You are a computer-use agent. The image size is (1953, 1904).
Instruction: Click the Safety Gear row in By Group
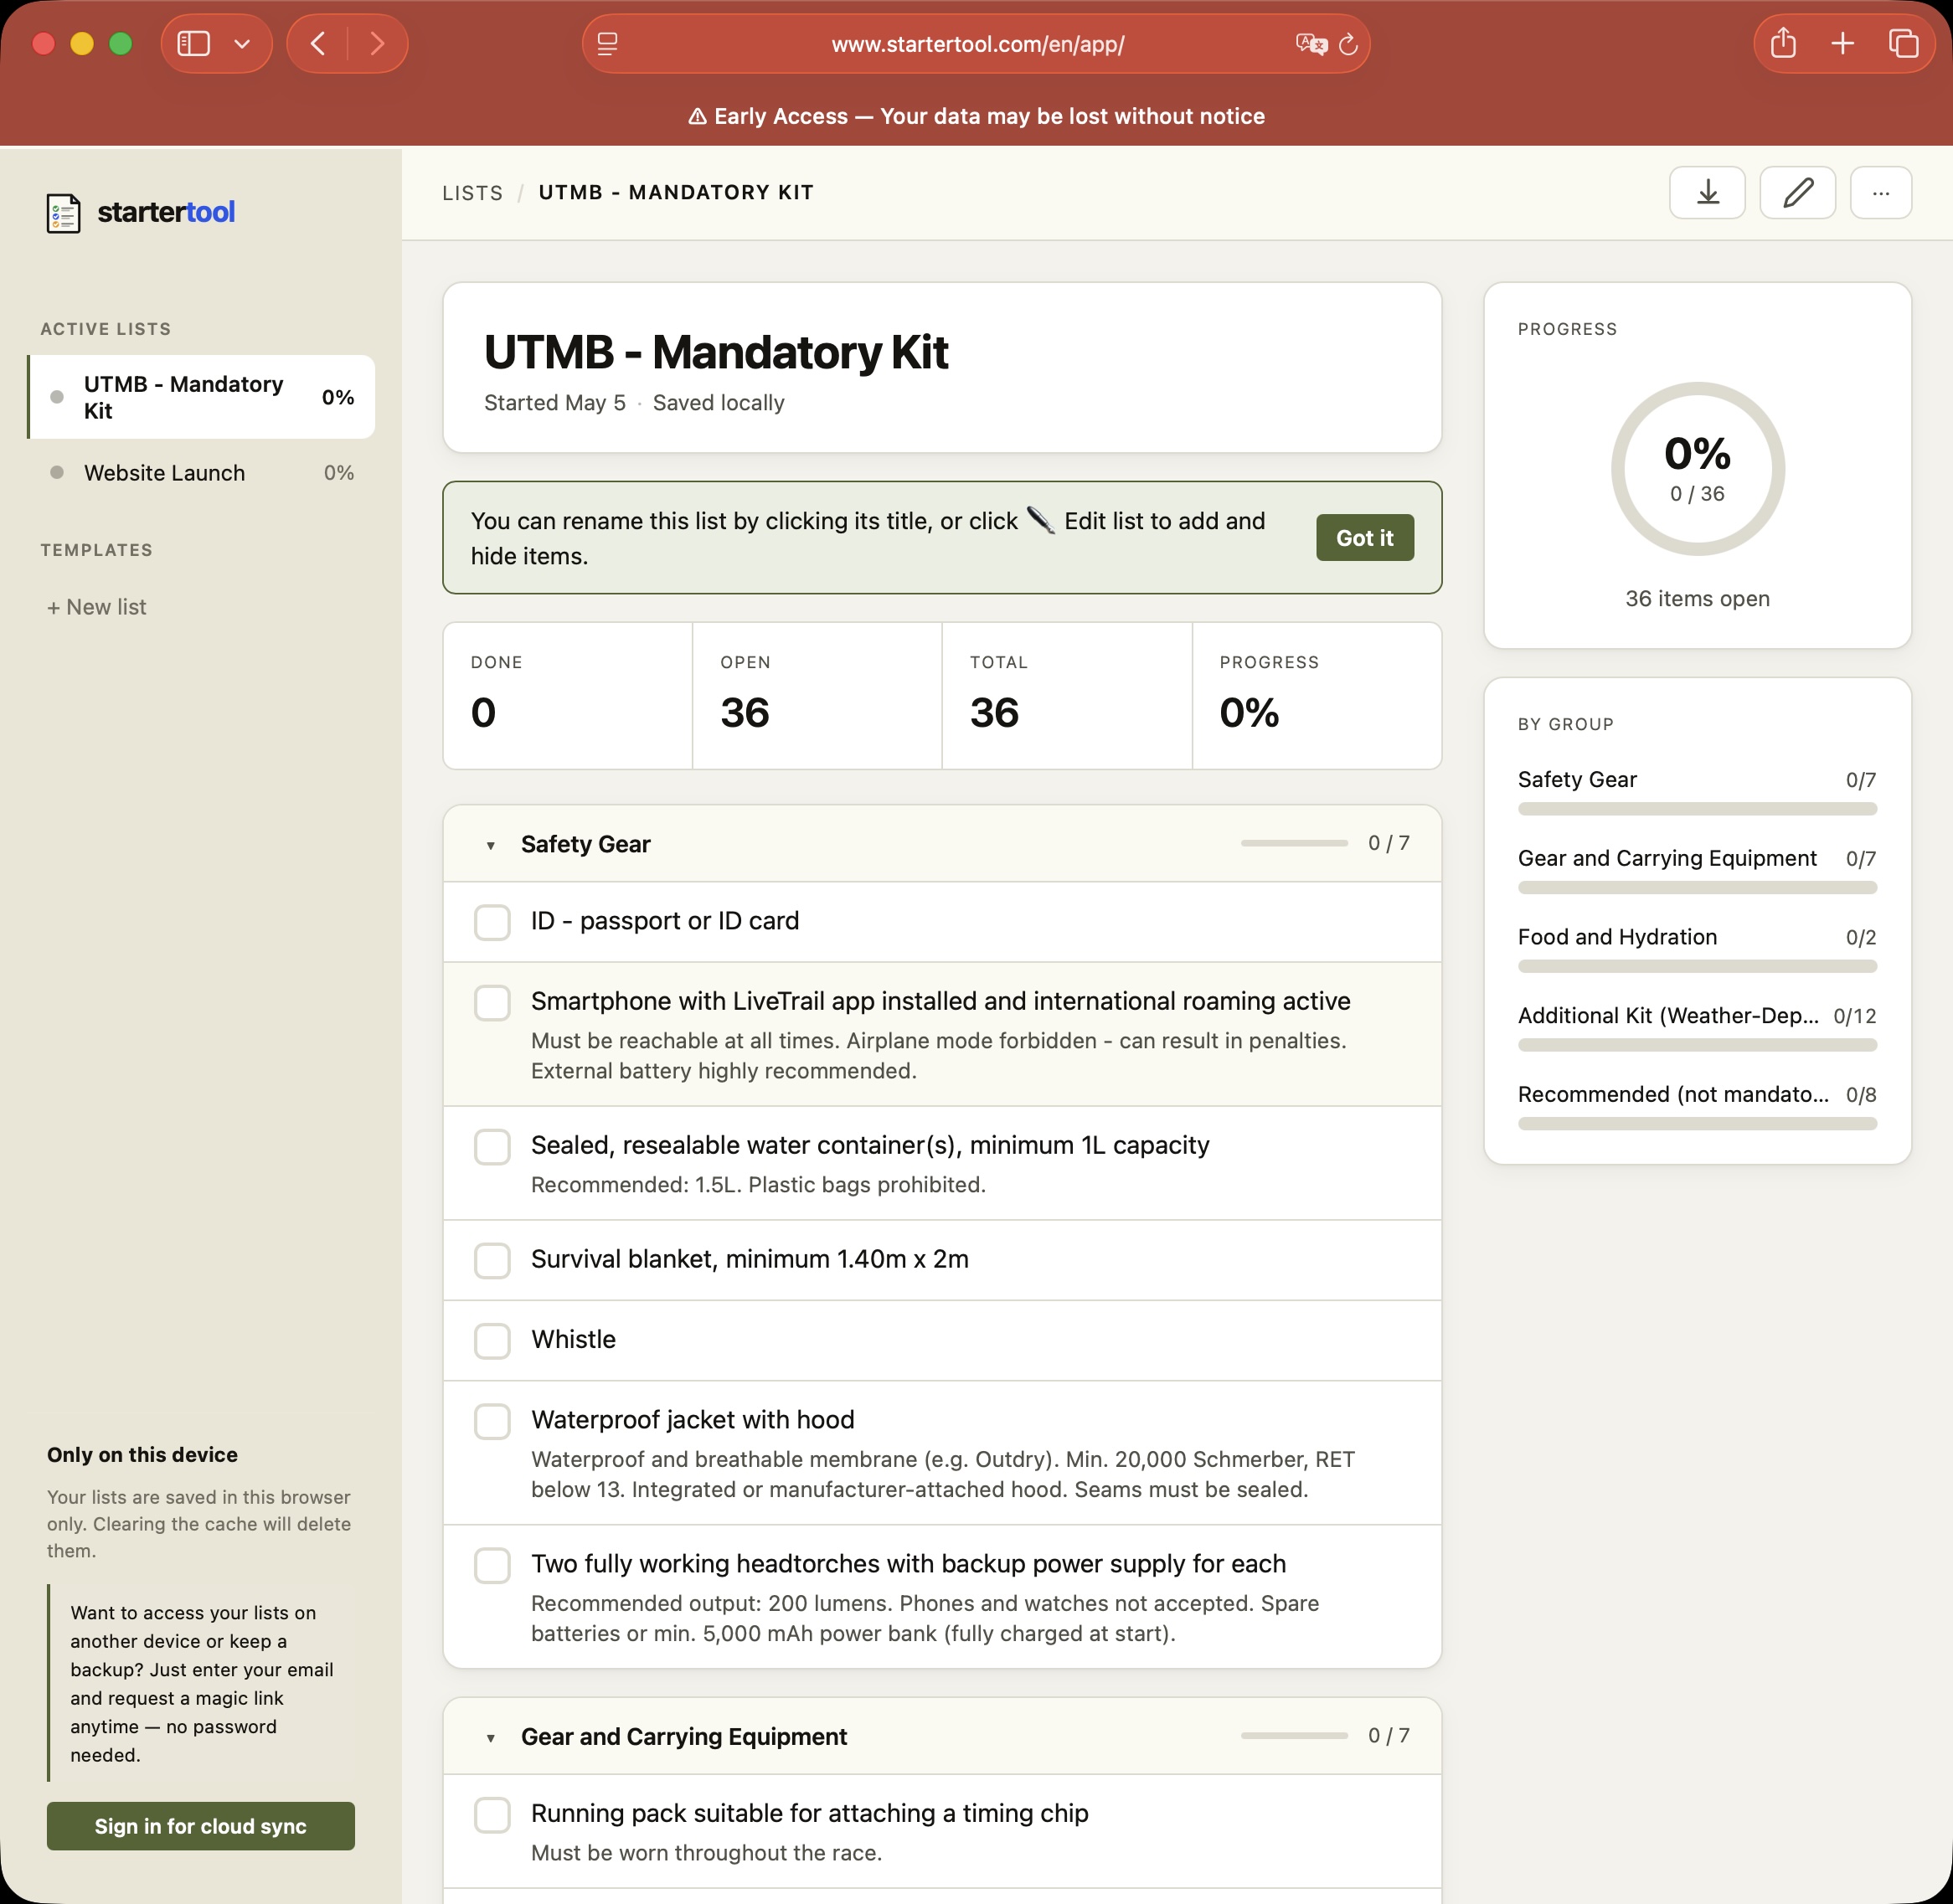click(x=1697, y=792)
